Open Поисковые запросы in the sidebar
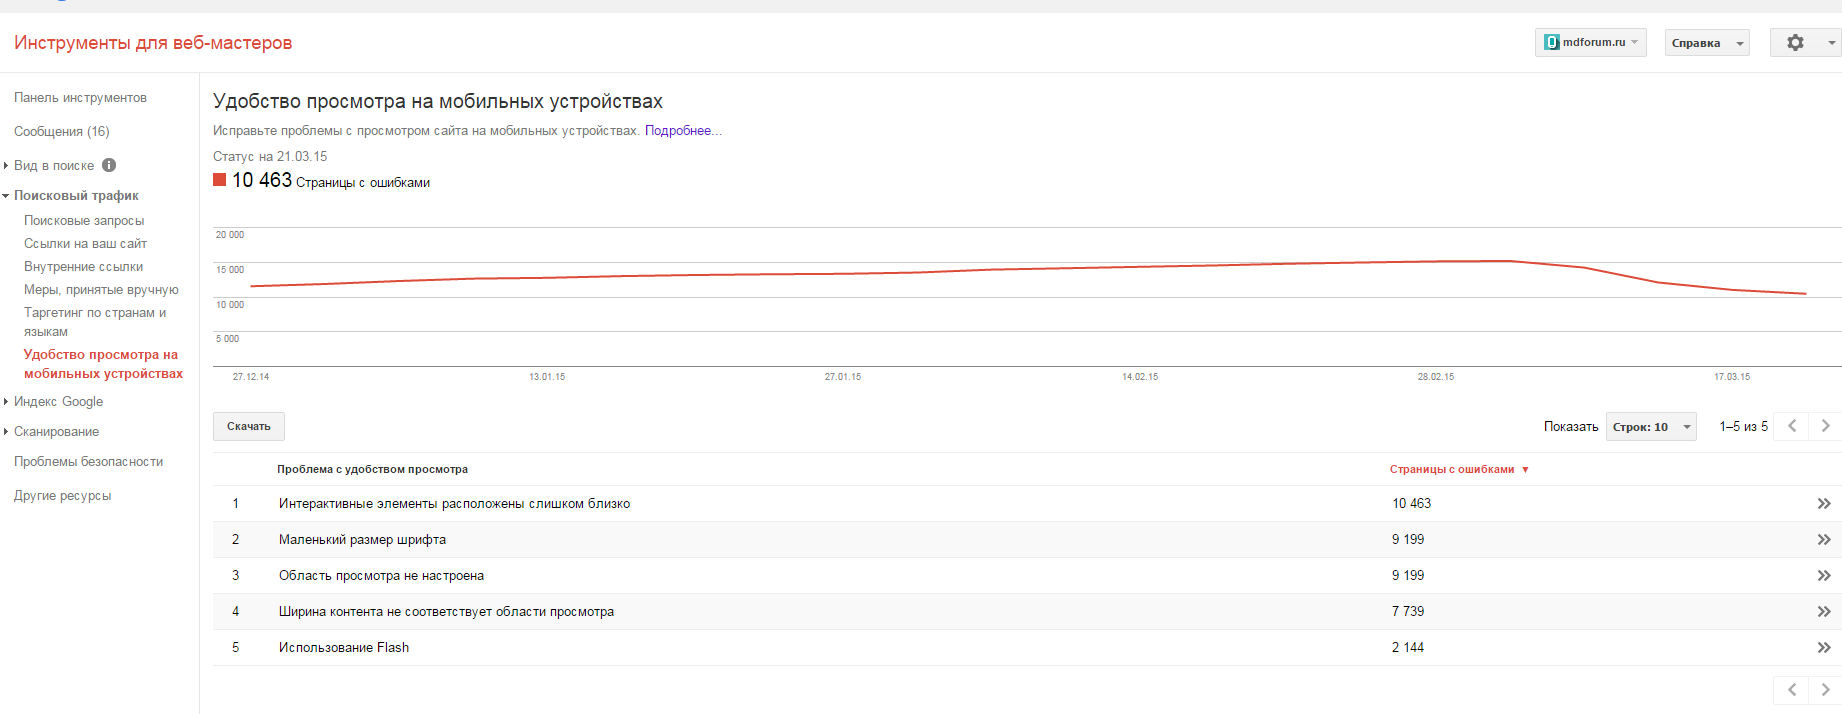 point(84,221)
